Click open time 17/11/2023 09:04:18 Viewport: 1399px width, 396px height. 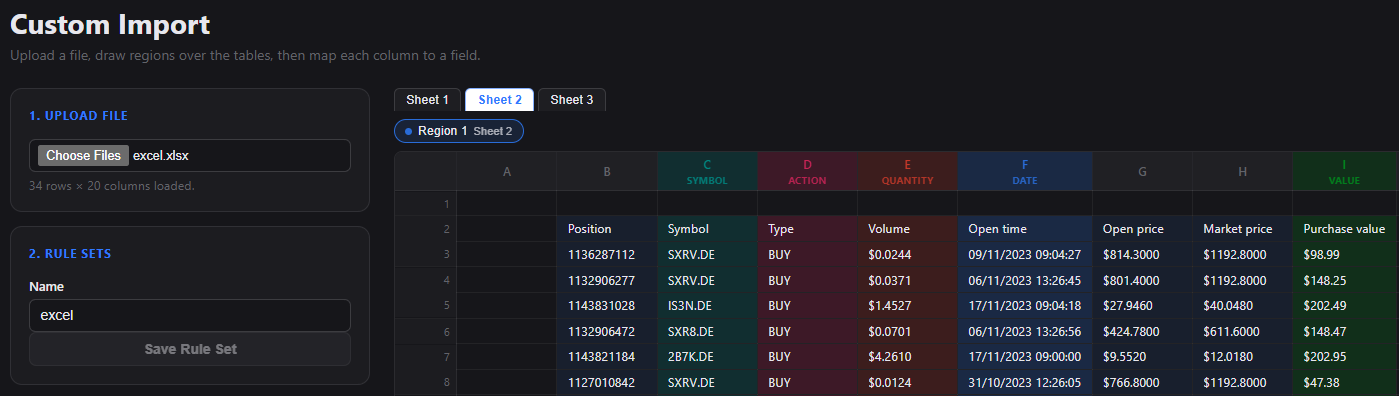pyautogui.click(x=1025, y=305)
